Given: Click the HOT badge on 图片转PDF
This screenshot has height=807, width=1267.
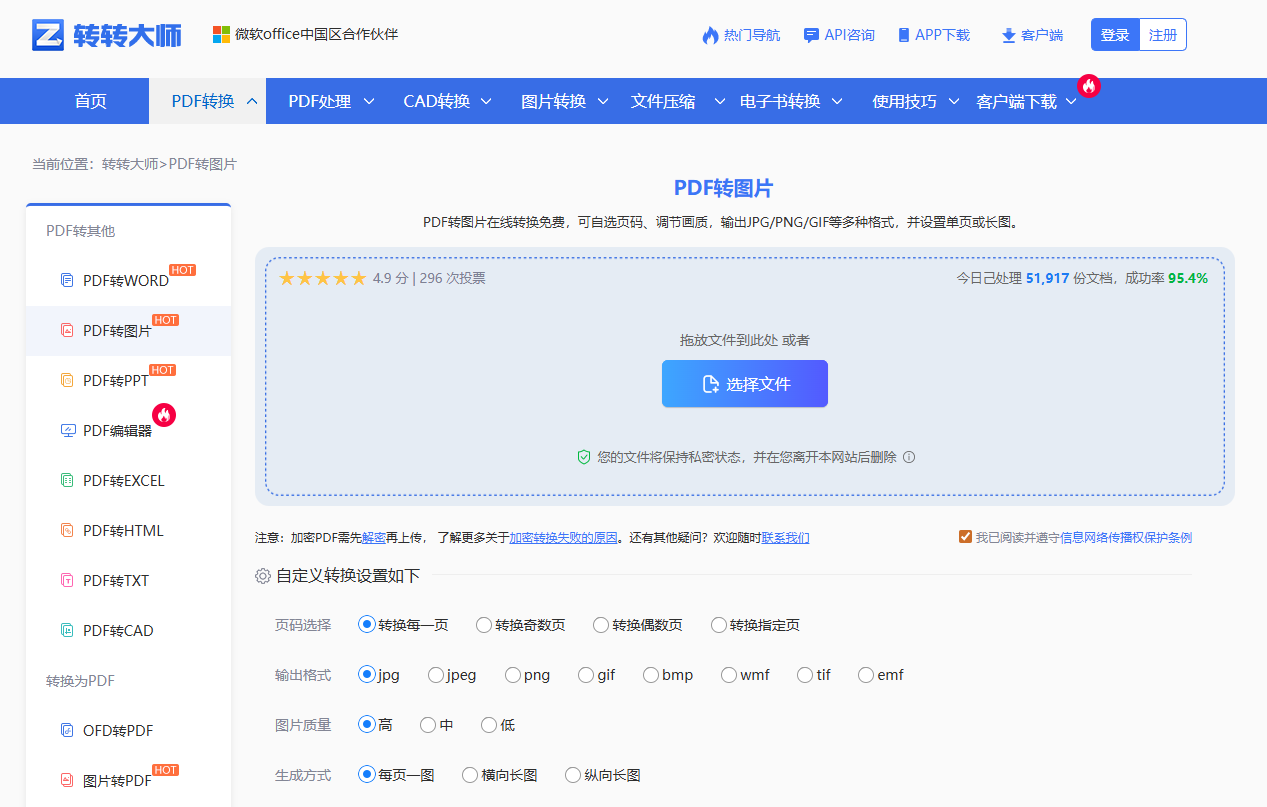Looking at the screenshot, I should point(165,770).
